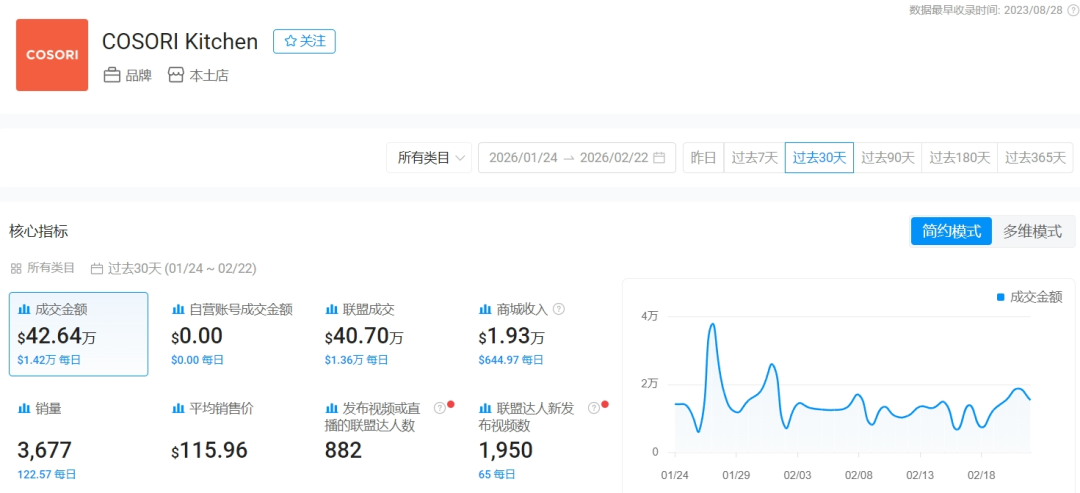Select the 过去90天 time range

pos(888,158)
